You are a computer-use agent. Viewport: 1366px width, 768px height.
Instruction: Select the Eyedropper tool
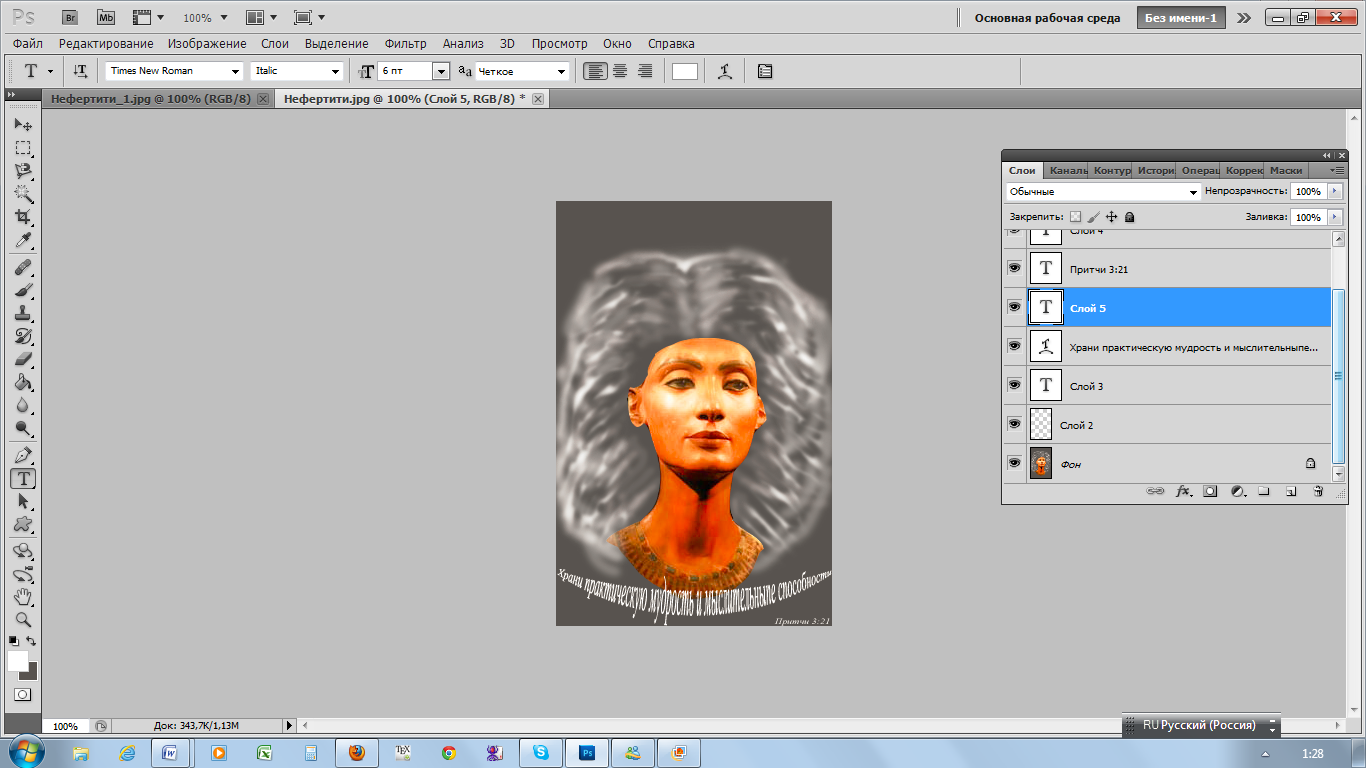click(23, 240)
